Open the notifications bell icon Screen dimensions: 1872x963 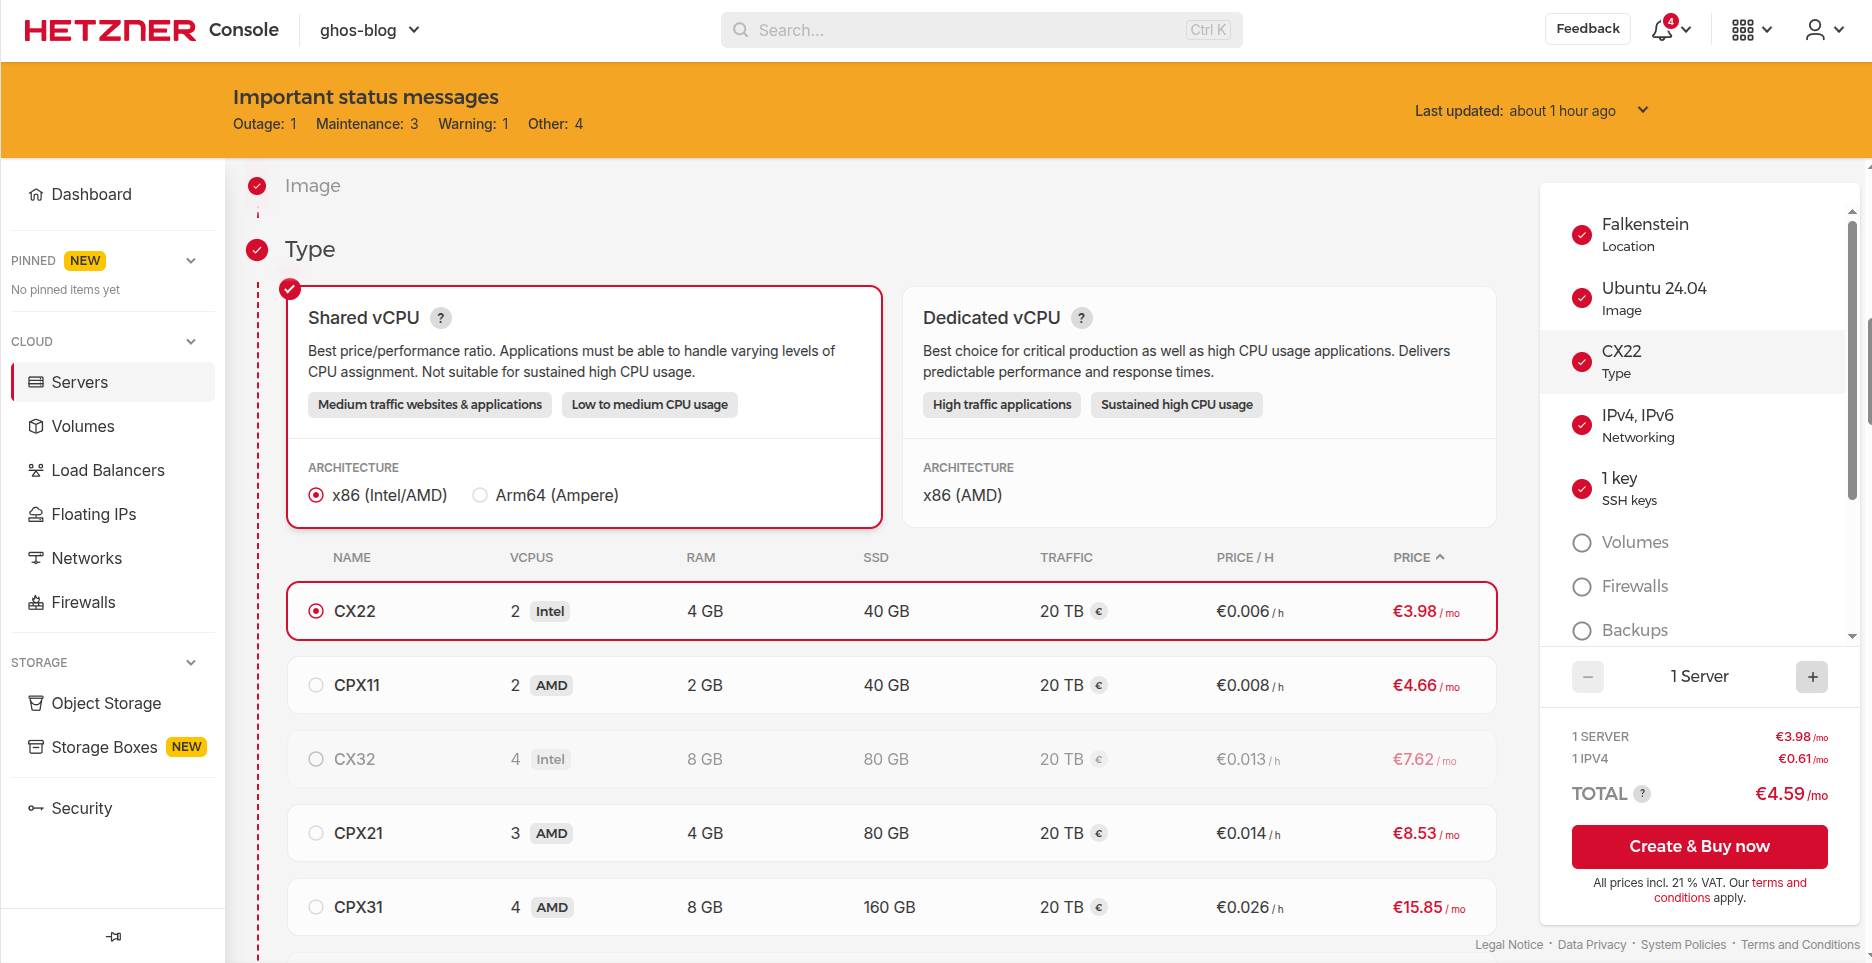1662,30
